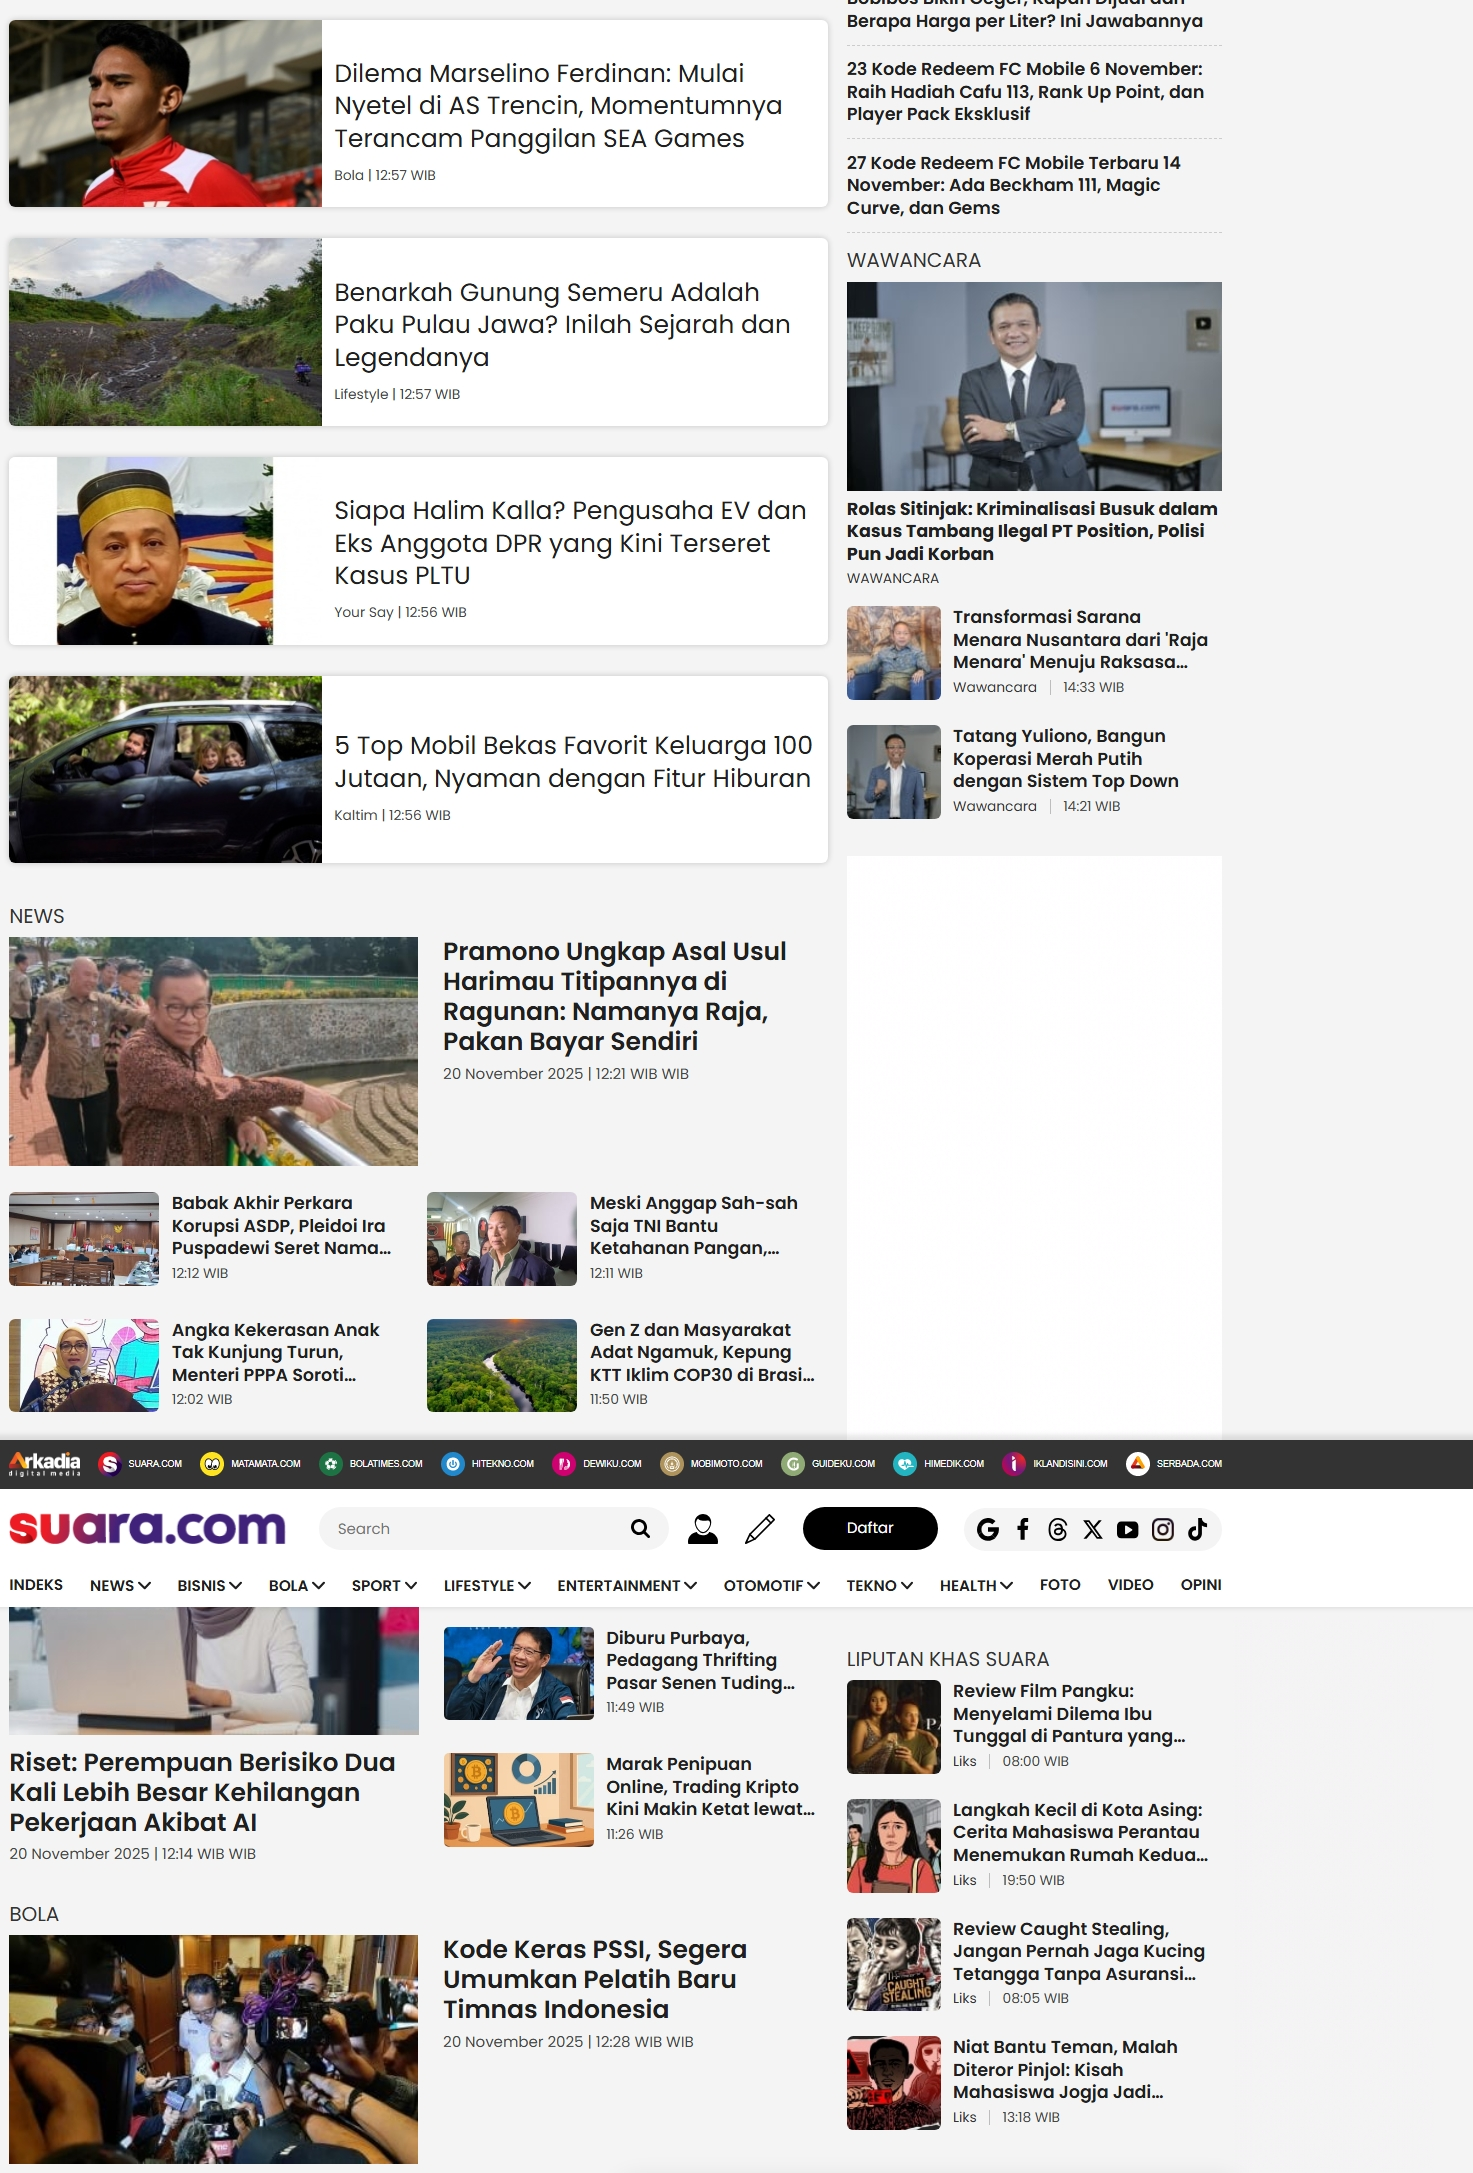
Task: Expand the BOLA dropdown menu
Action: tap(296, 1585)
